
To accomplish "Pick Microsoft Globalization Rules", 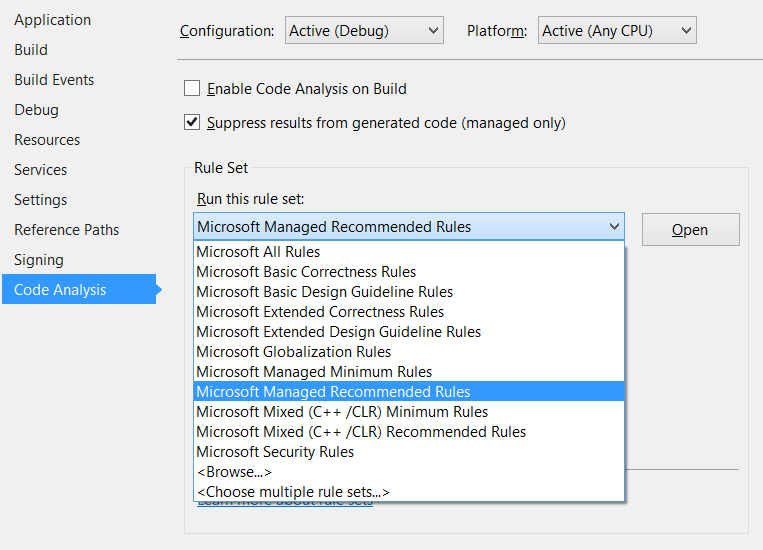I will point(294,352).
